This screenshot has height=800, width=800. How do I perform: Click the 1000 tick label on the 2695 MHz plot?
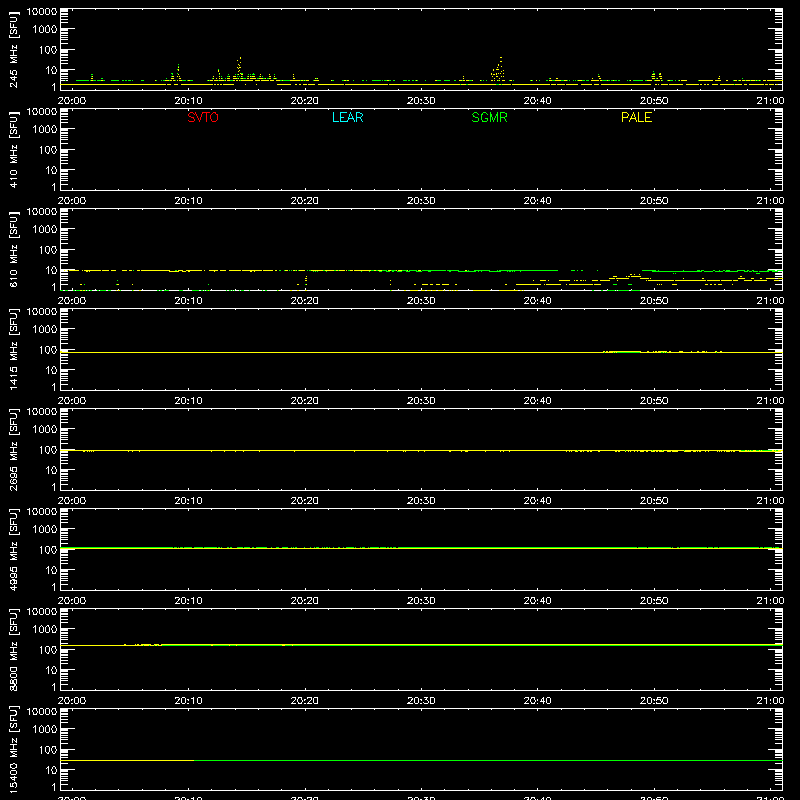(45, 430)
